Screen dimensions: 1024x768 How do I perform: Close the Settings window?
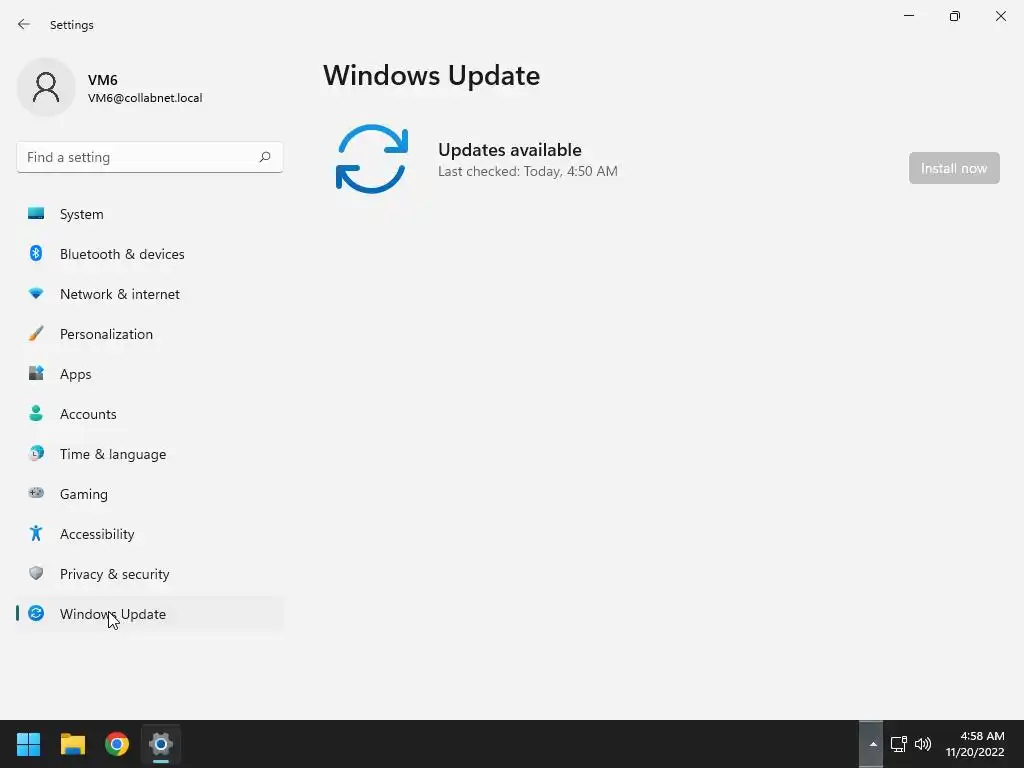1000,16
